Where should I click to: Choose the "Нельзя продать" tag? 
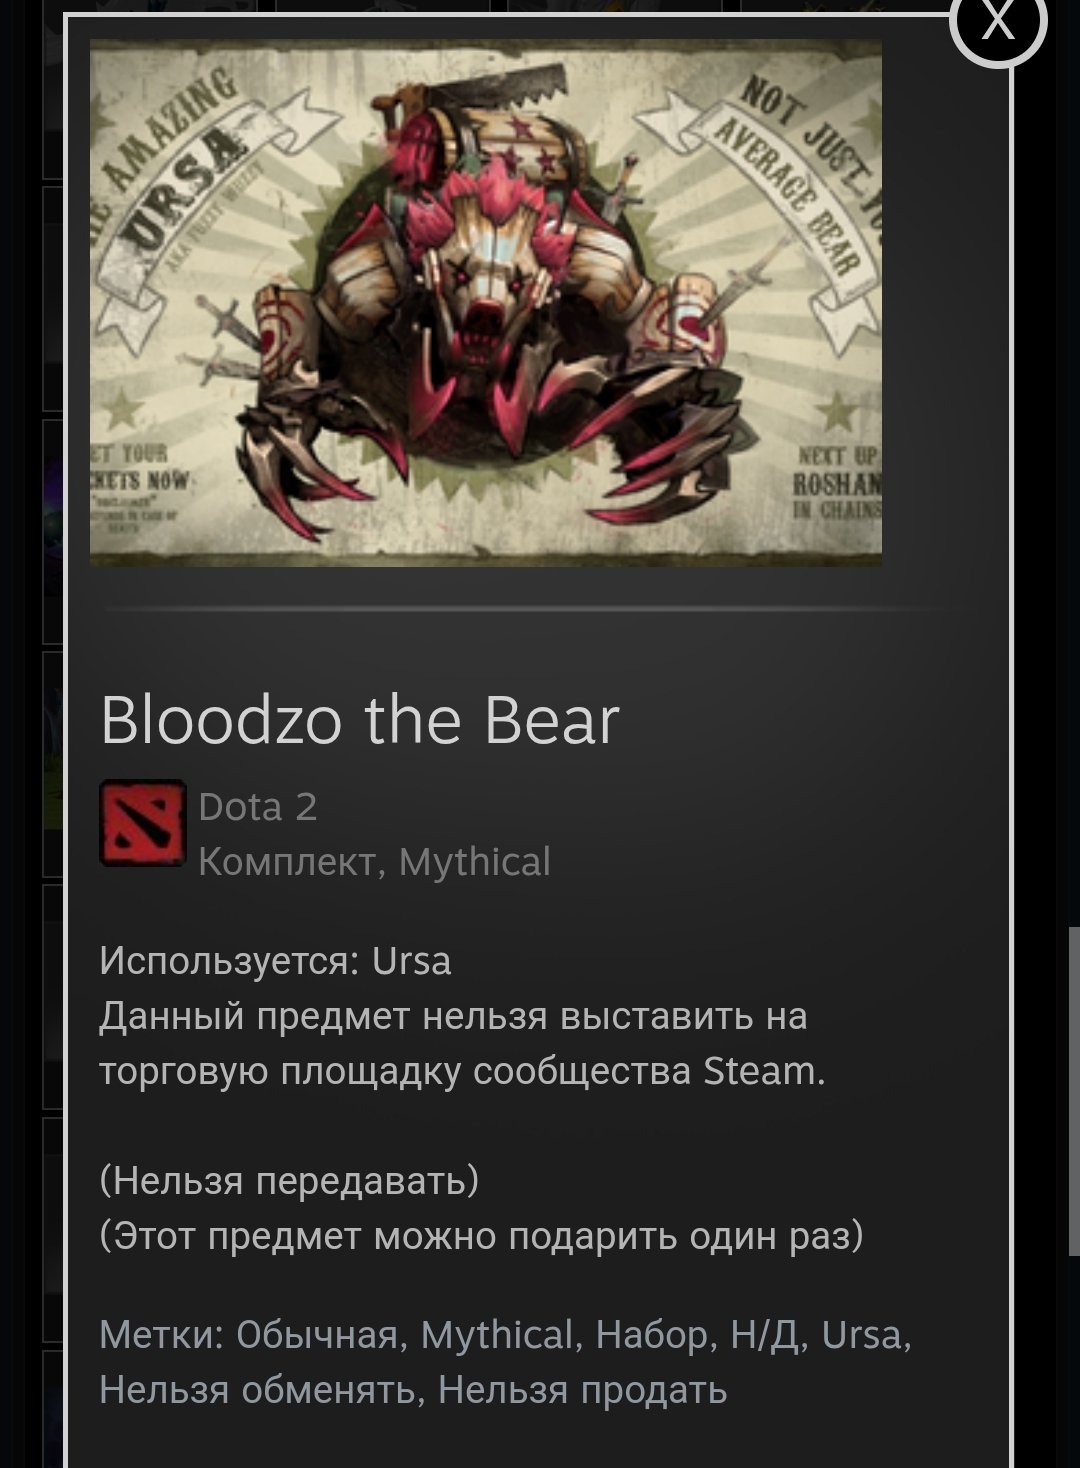pos(583,1390)
